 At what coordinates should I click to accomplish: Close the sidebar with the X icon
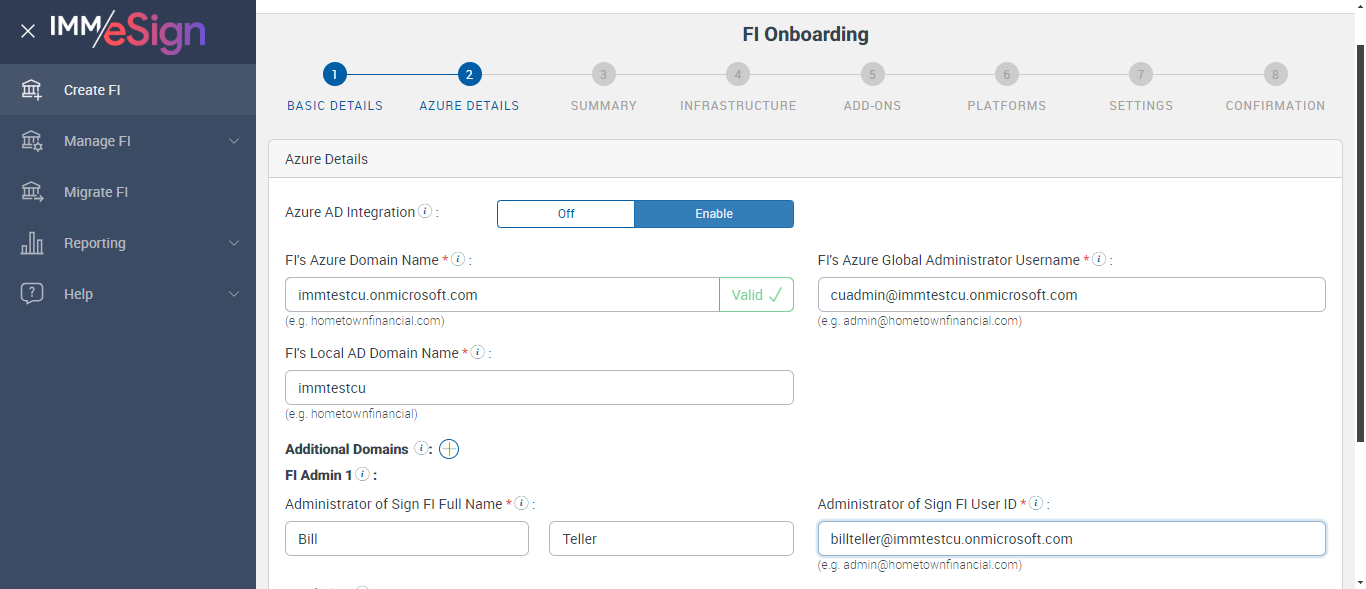(x=28, y=31)
